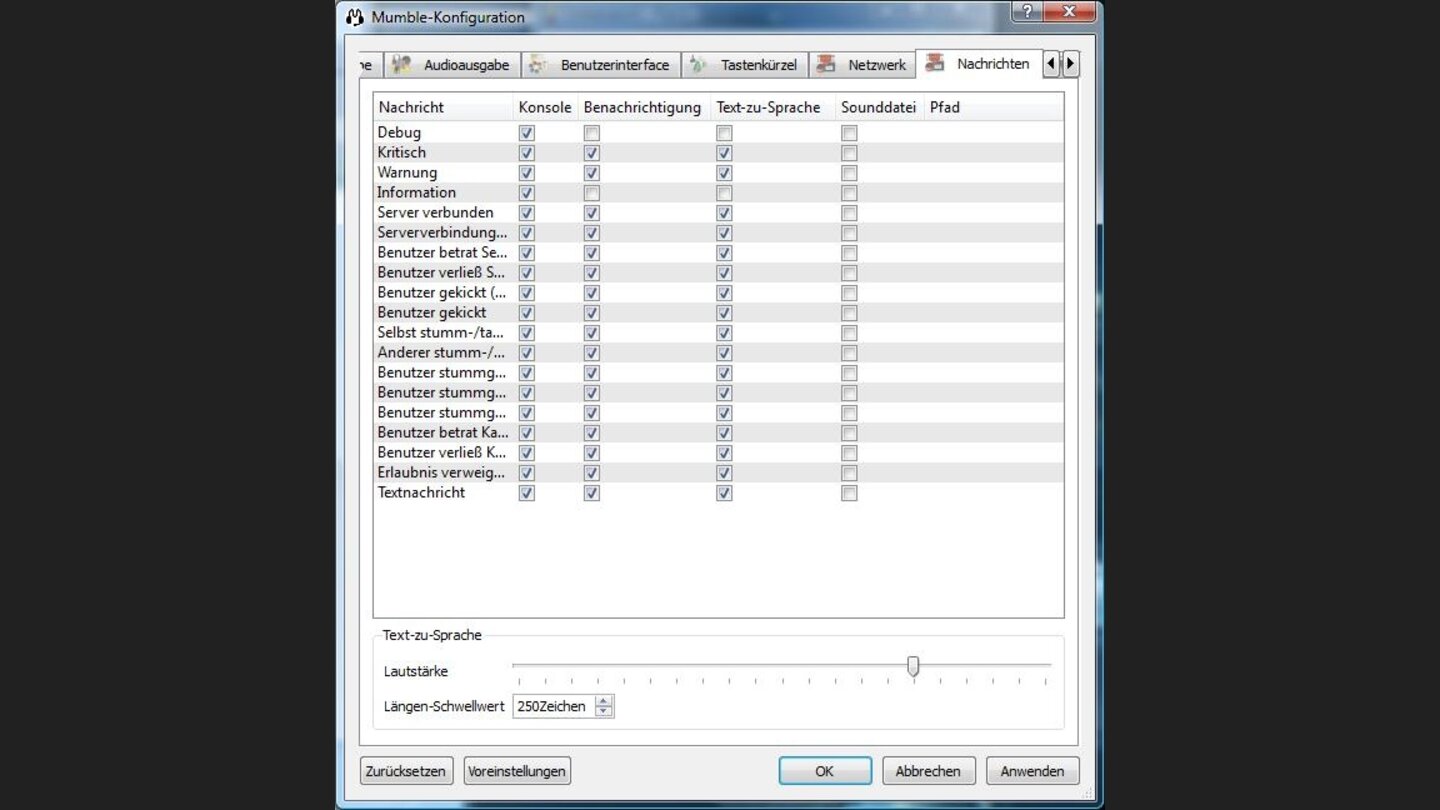1440x810 pixels.
Task: Select the Server verbunden row
Action: (718, 213)
